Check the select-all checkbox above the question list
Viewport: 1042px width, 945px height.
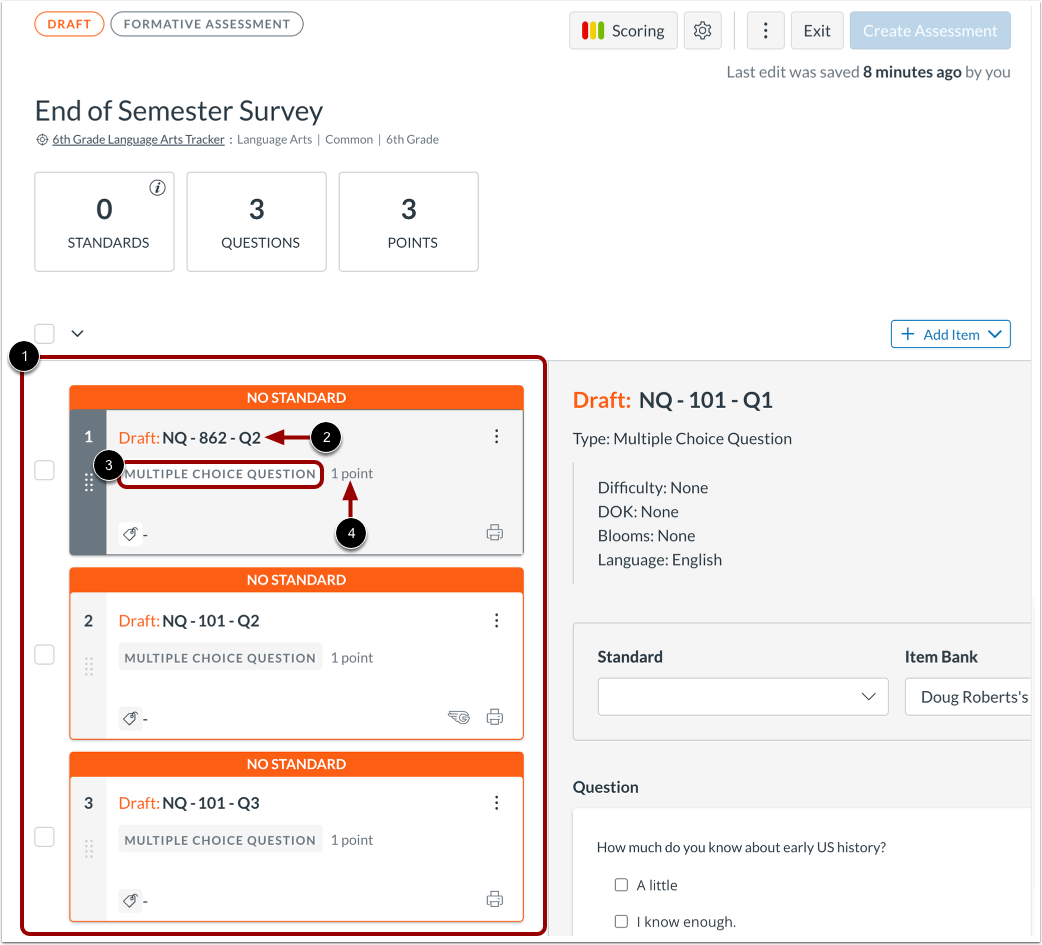coord(44,333)
